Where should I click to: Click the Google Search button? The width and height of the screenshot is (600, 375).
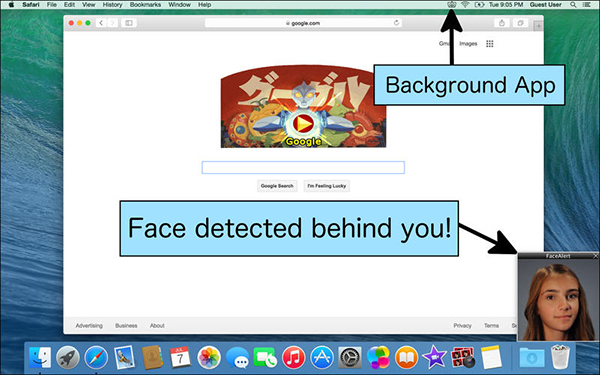tap(277, 186)
